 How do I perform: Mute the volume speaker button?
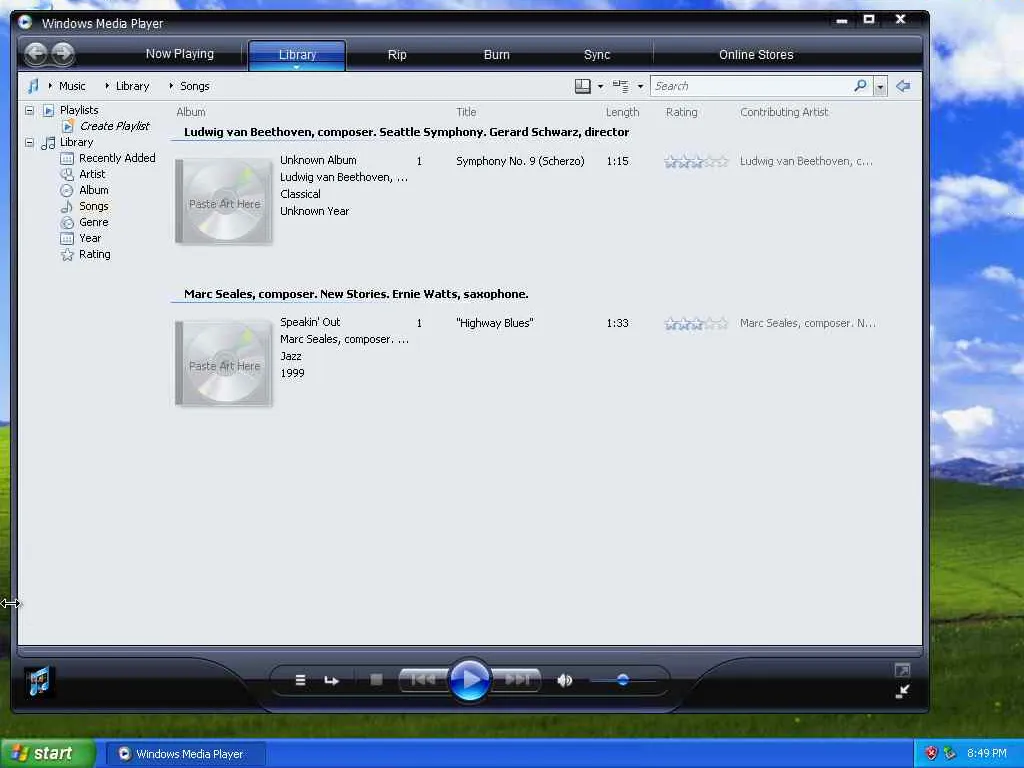(565, 680)
